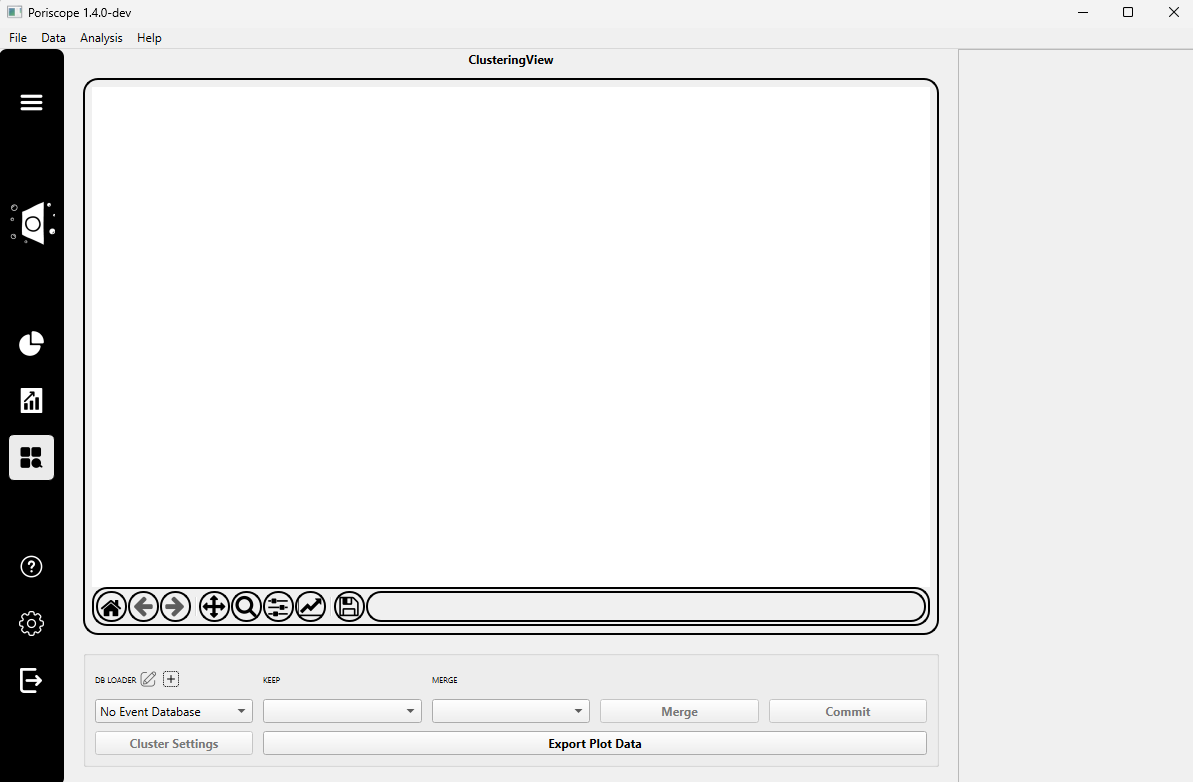Select the pie chart view in sidebar

coord(31,343)
